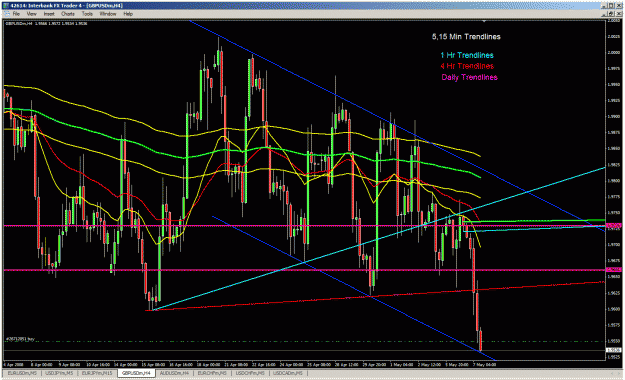Click the upper magenta price tag on price axis
The width and height of the screenshot is (625, 380).
click(613, 226)
